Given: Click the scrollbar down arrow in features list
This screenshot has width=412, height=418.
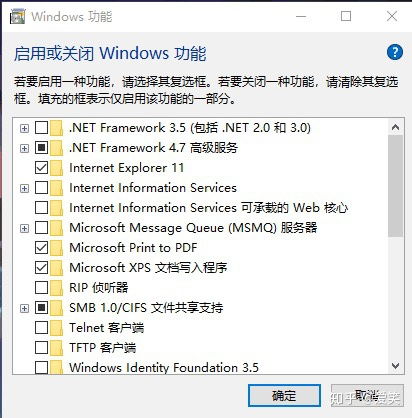Looking at the screenshot, I should click(x=396, y=366).
